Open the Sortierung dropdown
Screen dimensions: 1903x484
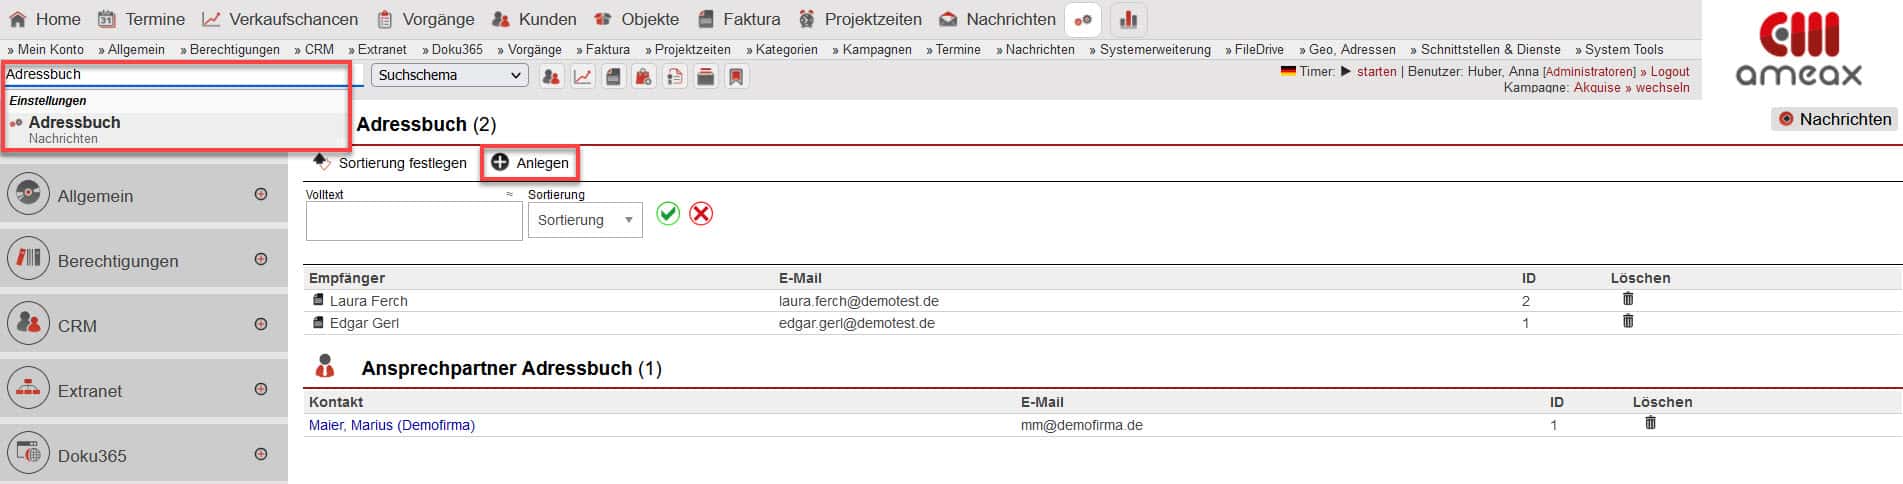[x=585, y=220]
